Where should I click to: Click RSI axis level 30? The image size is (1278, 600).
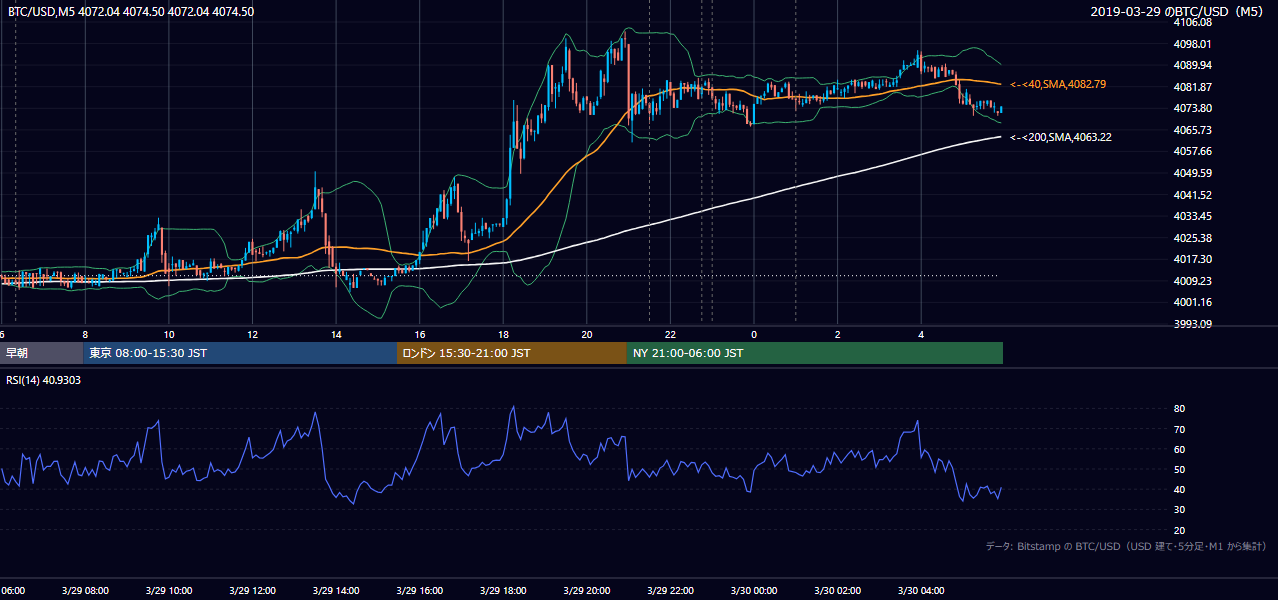[1179, 510]
